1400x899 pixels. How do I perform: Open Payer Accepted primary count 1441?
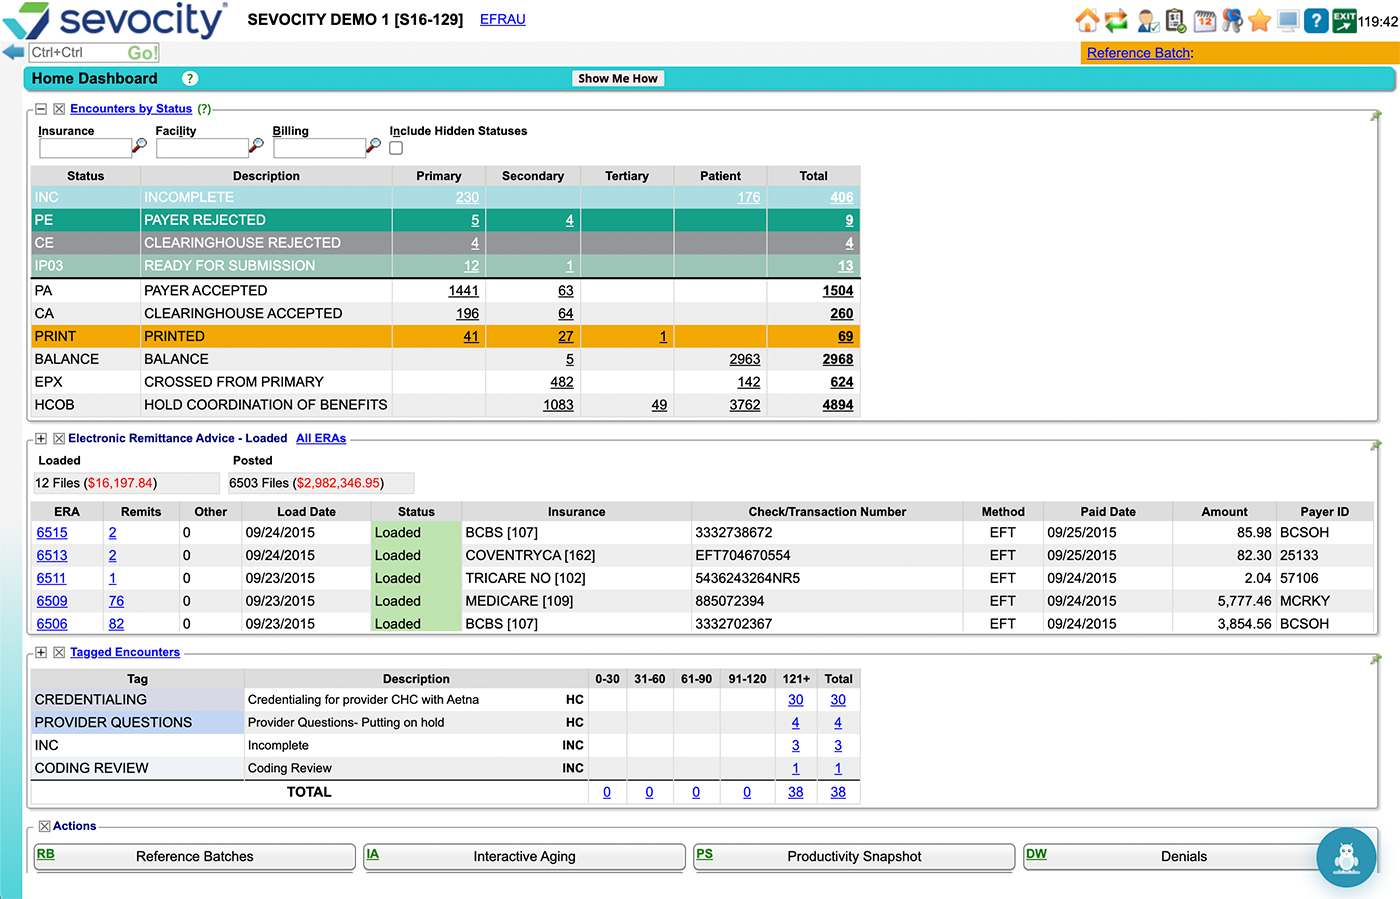[x=463, y=291]
